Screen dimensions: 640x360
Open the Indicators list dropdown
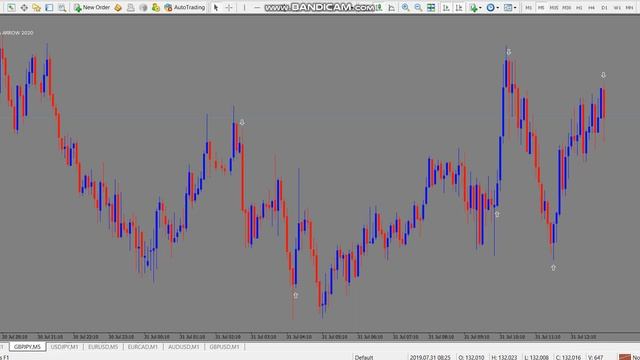pos(475,7)
